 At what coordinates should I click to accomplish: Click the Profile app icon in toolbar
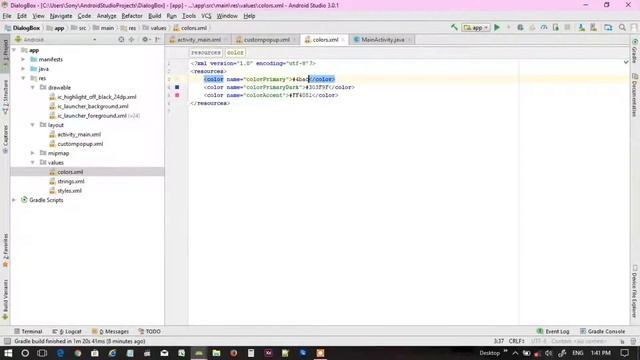(544, 27)
